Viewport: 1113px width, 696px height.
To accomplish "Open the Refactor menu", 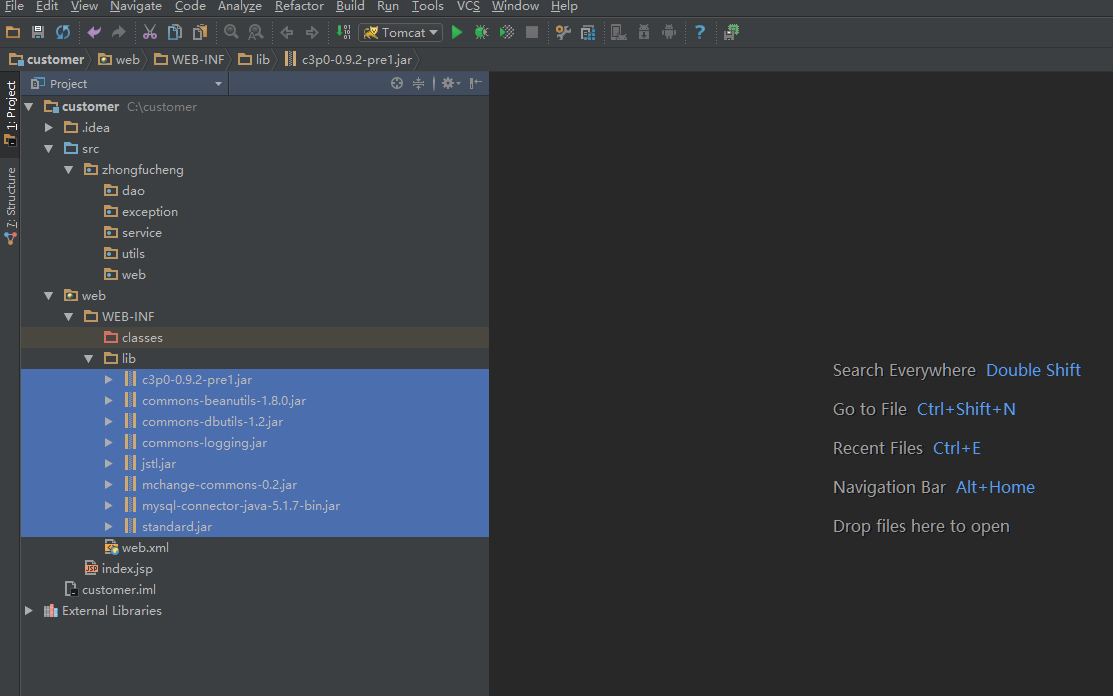I will (x=299, y=6).
